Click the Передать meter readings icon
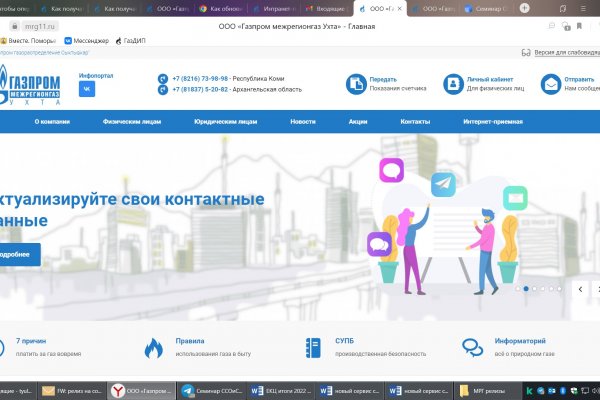Screen dimensions: 600x400 (x=355, y=83)
